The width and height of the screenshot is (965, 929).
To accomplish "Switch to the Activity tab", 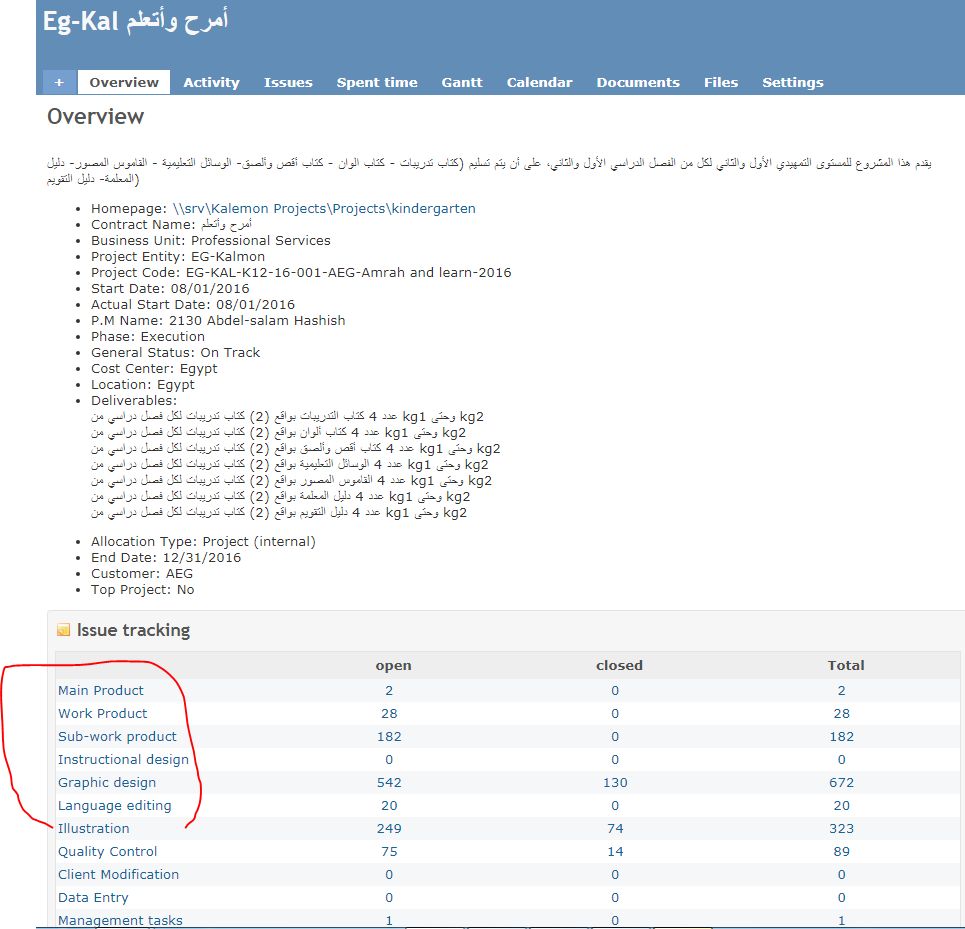I will point(211,83).
